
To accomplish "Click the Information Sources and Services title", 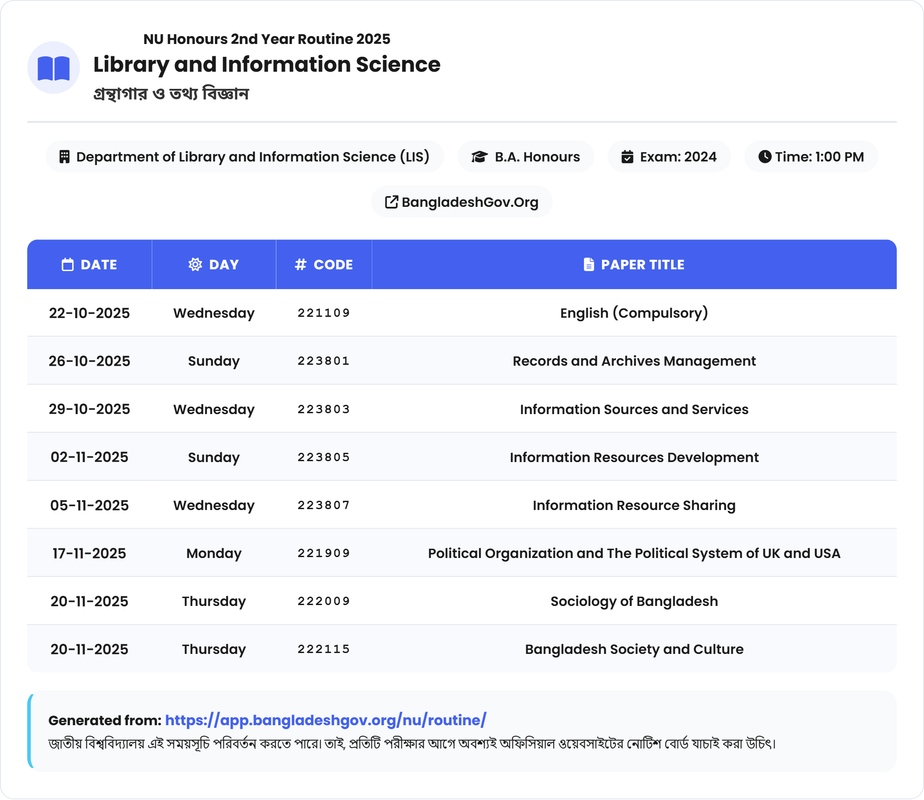I will point(634,409).
